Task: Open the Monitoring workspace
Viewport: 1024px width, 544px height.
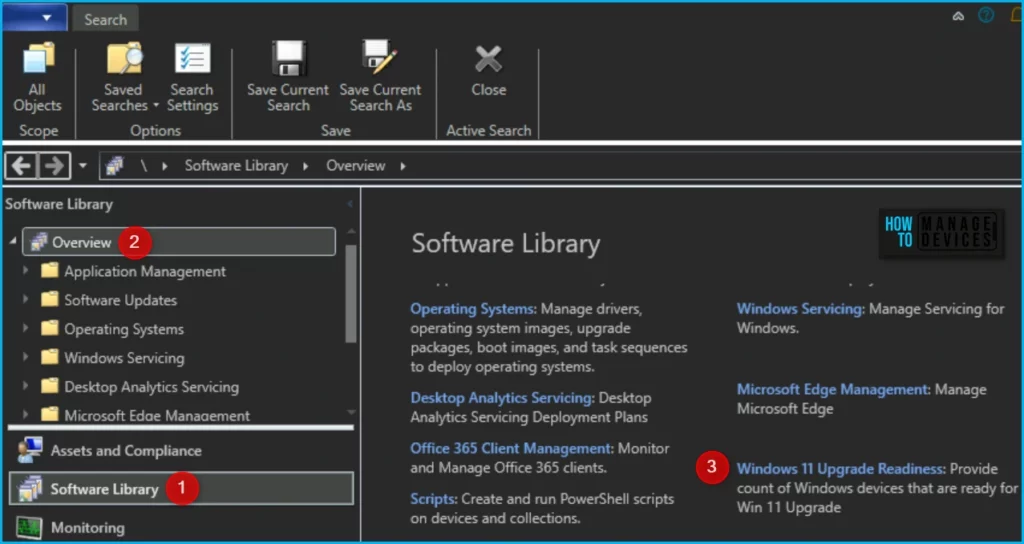Action: 181,527
